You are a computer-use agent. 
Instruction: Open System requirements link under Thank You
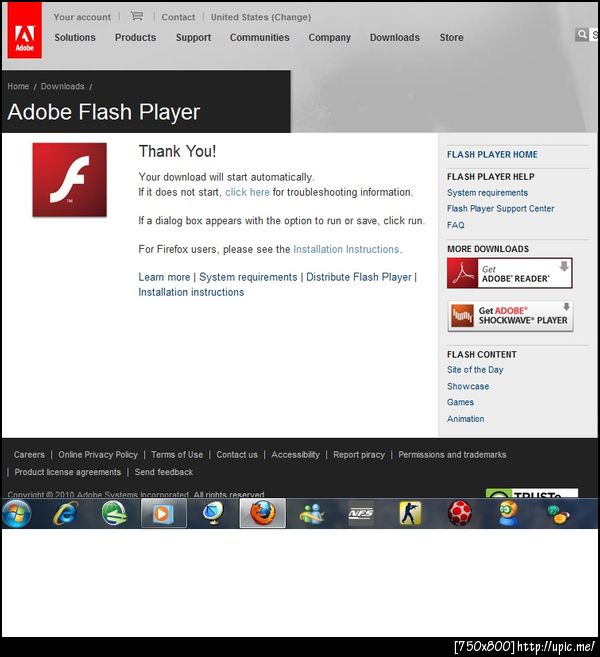(x=248, y=277)
